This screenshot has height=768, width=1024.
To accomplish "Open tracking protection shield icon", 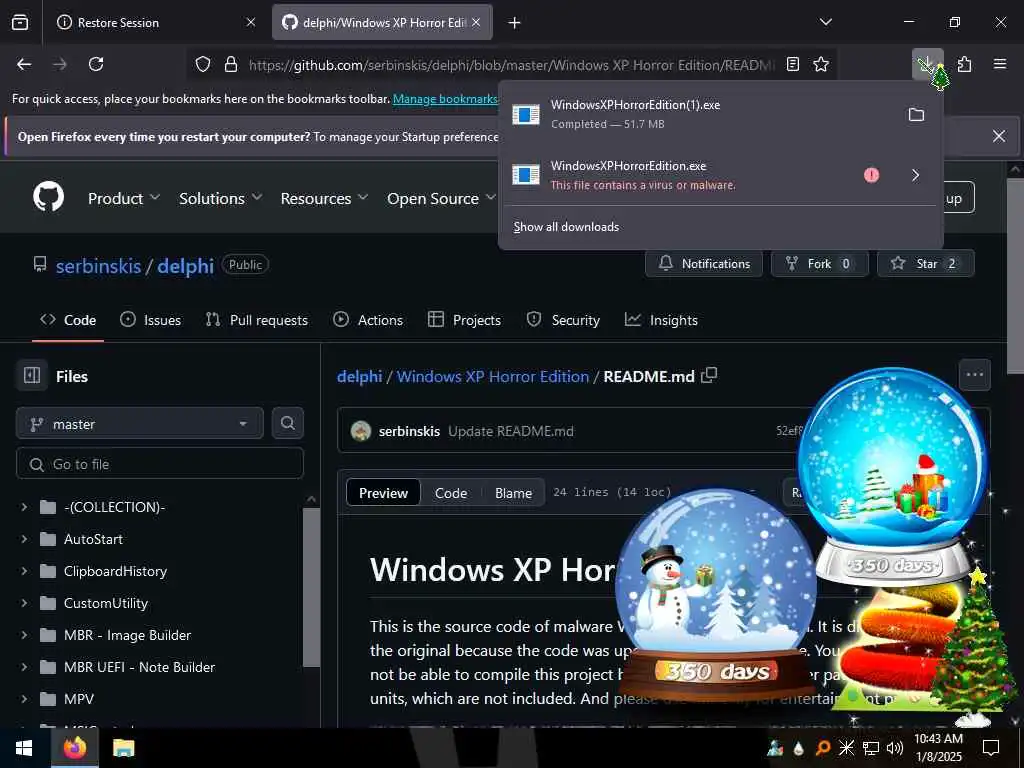I will click(203, 64).
